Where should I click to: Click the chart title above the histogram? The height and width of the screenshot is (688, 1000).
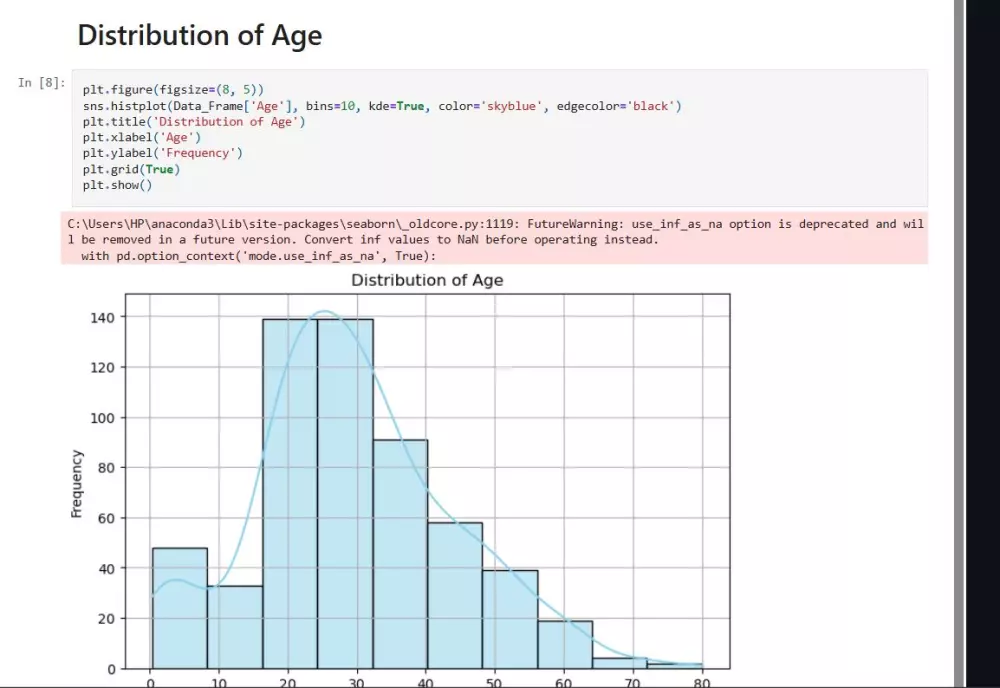click(427, 281)
